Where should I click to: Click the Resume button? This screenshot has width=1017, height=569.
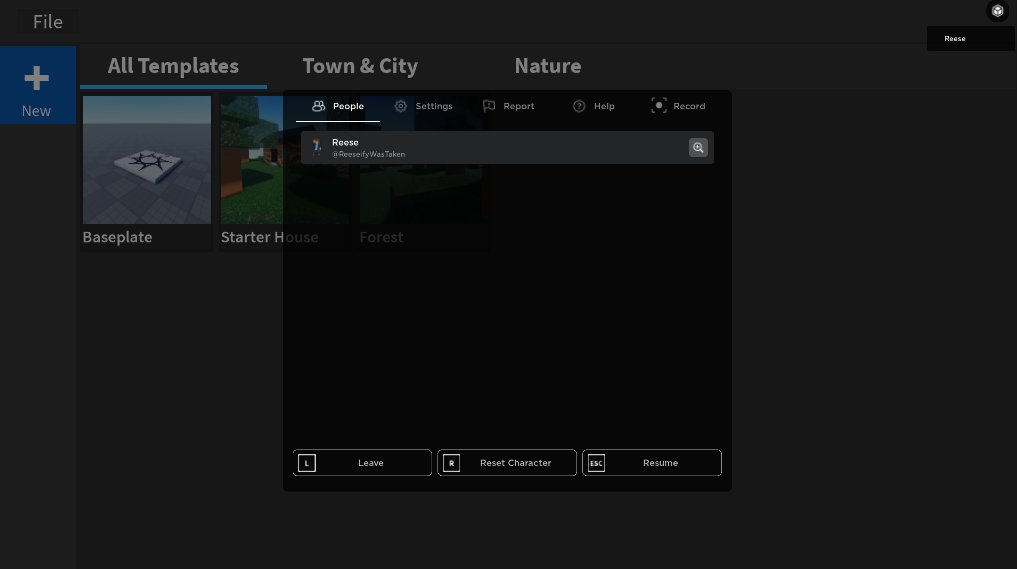pyautogui.click(x=652, y=463)
